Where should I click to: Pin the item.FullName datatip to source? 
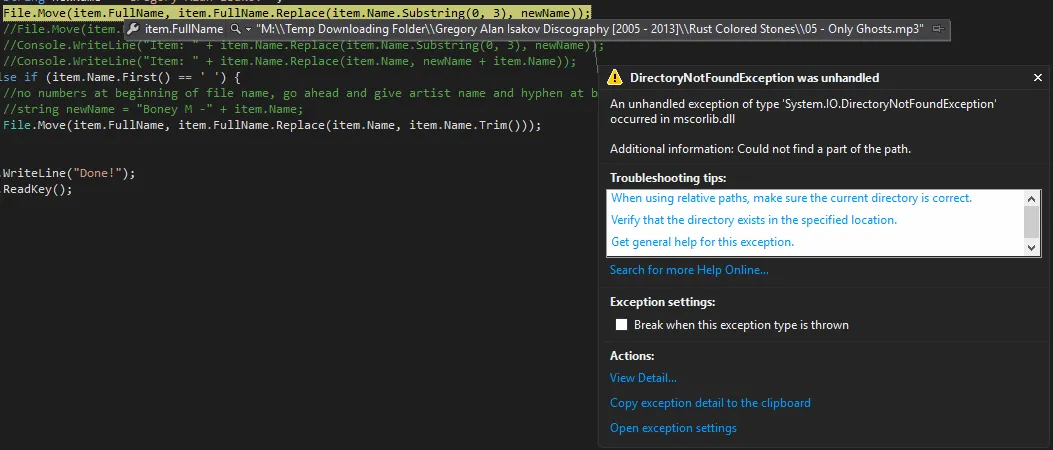click(937, 30)
